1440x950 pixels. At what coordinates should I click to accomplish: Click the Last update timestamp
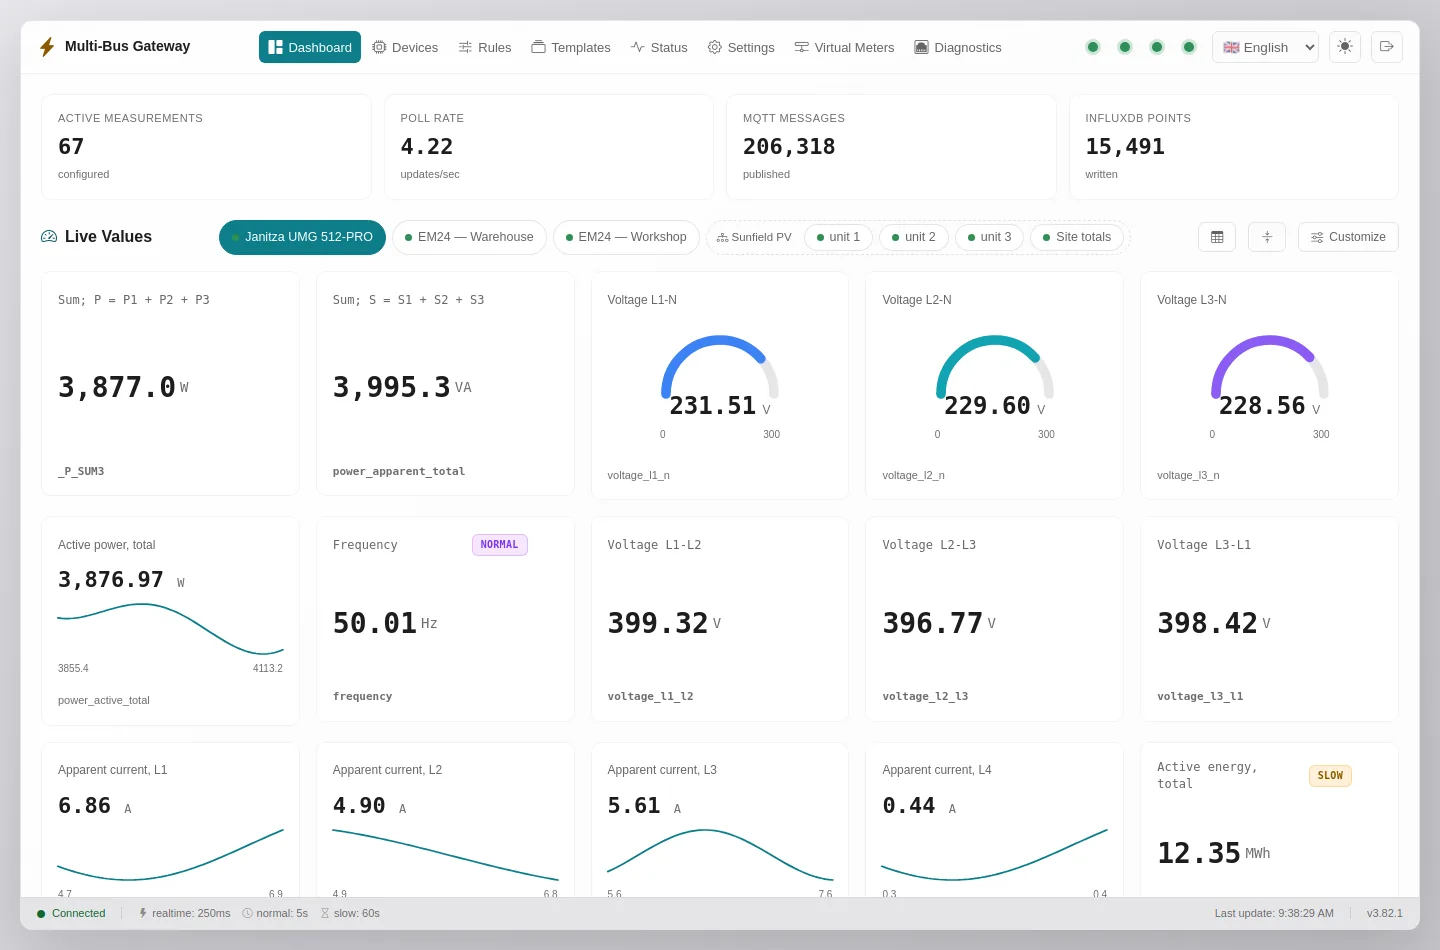1274,913
